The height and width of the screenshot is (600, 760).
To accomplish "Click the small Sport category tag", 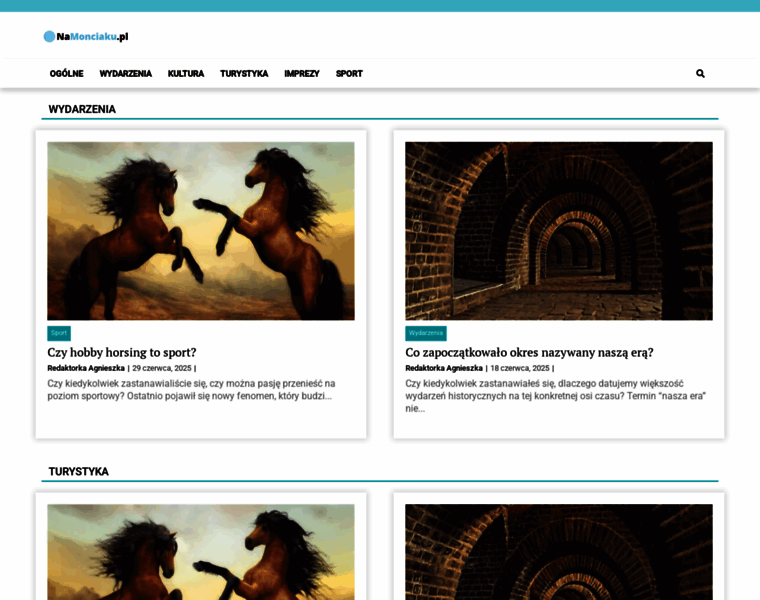I will click(59, 333).
